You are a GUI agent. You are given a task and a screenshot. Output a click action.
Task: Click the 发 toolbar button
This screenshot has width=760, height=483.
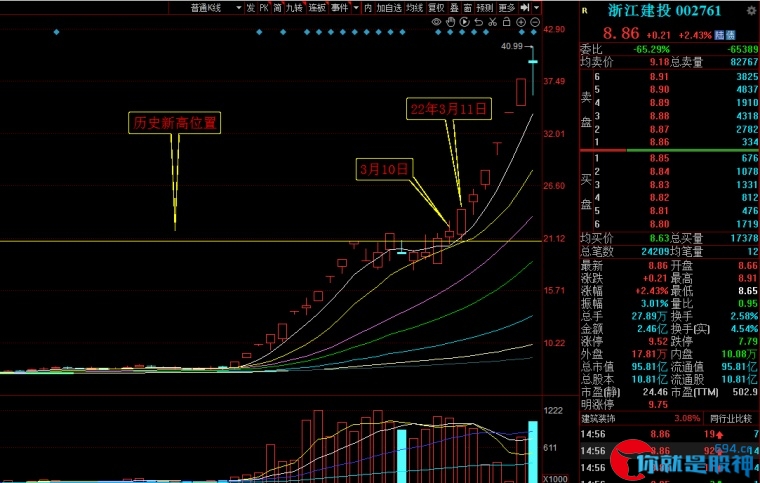click(x=250, y=8)
